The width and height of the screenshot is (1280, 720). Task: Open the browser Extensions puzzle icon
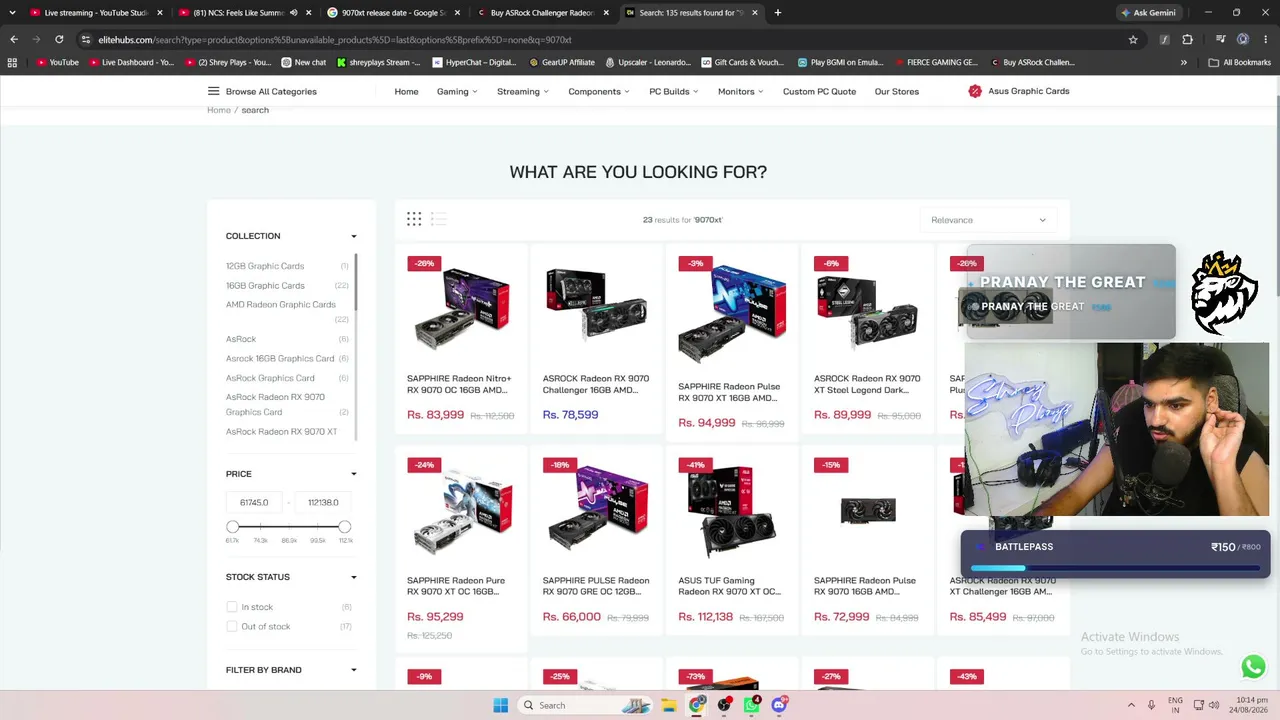(1187, 39)
